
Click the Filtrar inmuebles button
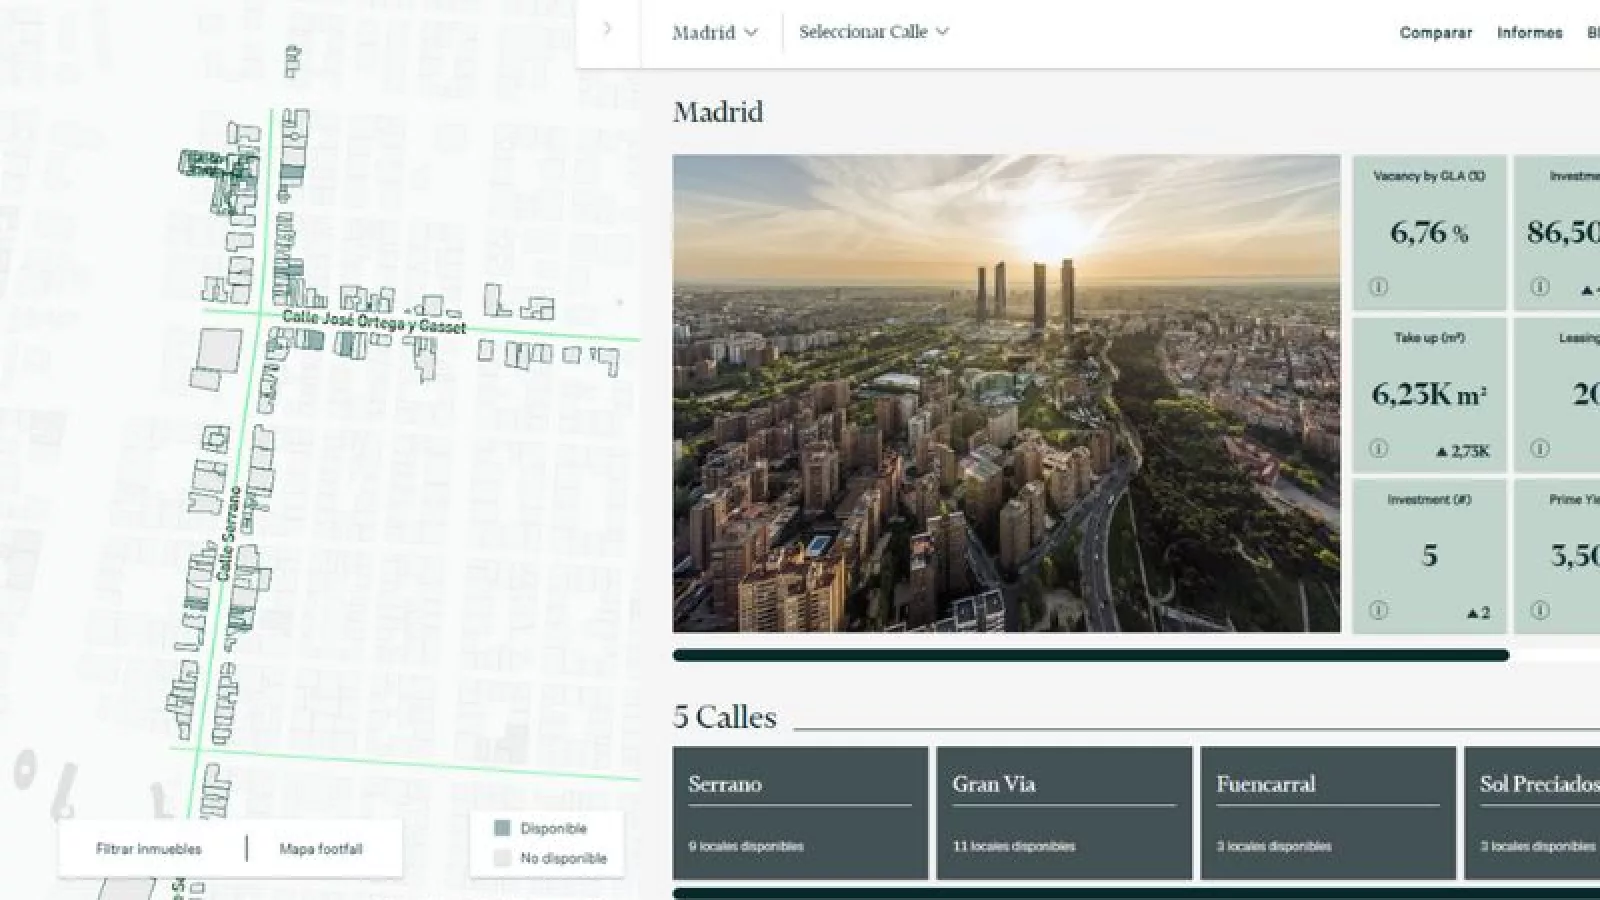(149, 849)
